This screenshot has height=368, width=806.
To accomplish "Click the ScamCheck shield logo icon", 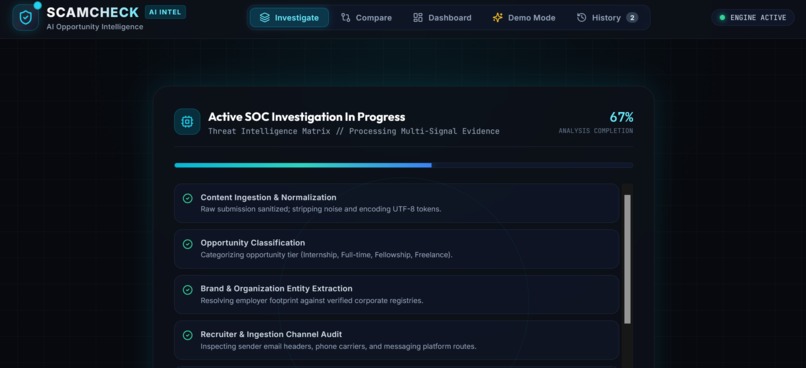I will pos(25,17).
